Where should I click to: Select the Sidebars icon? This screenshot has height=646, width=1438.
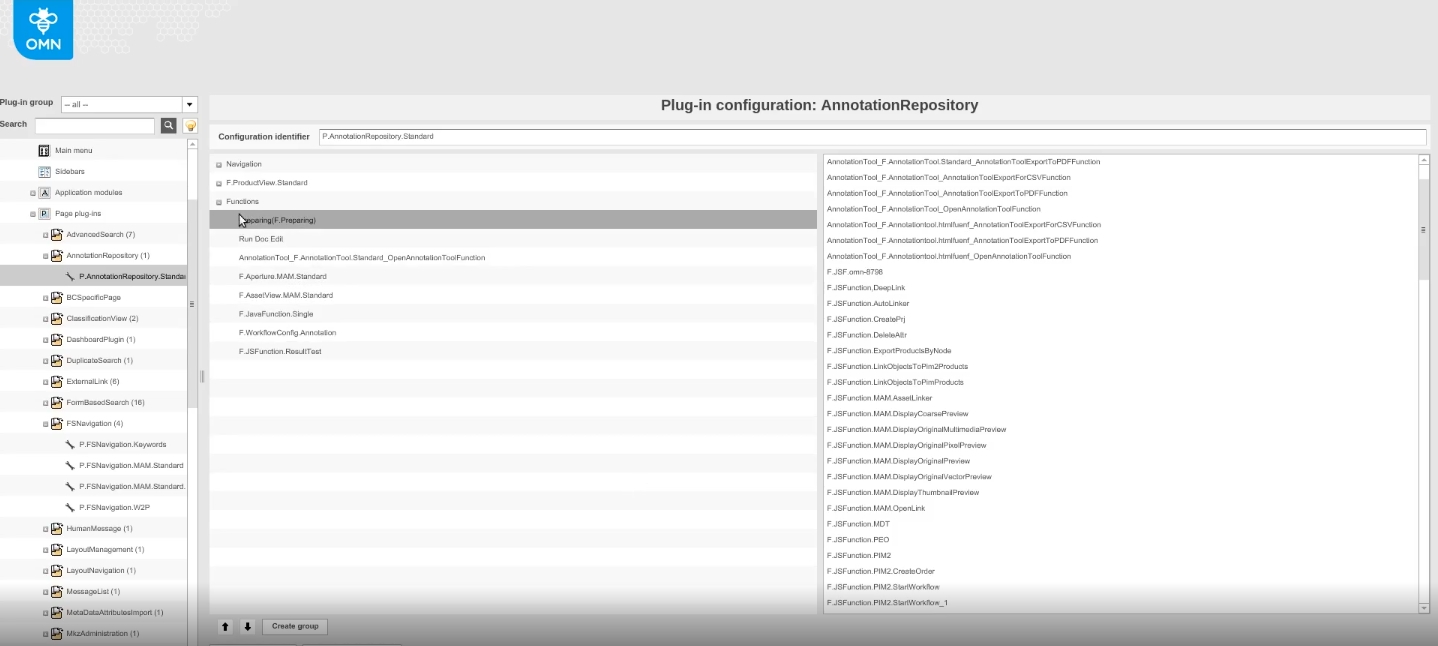(44, 172)
